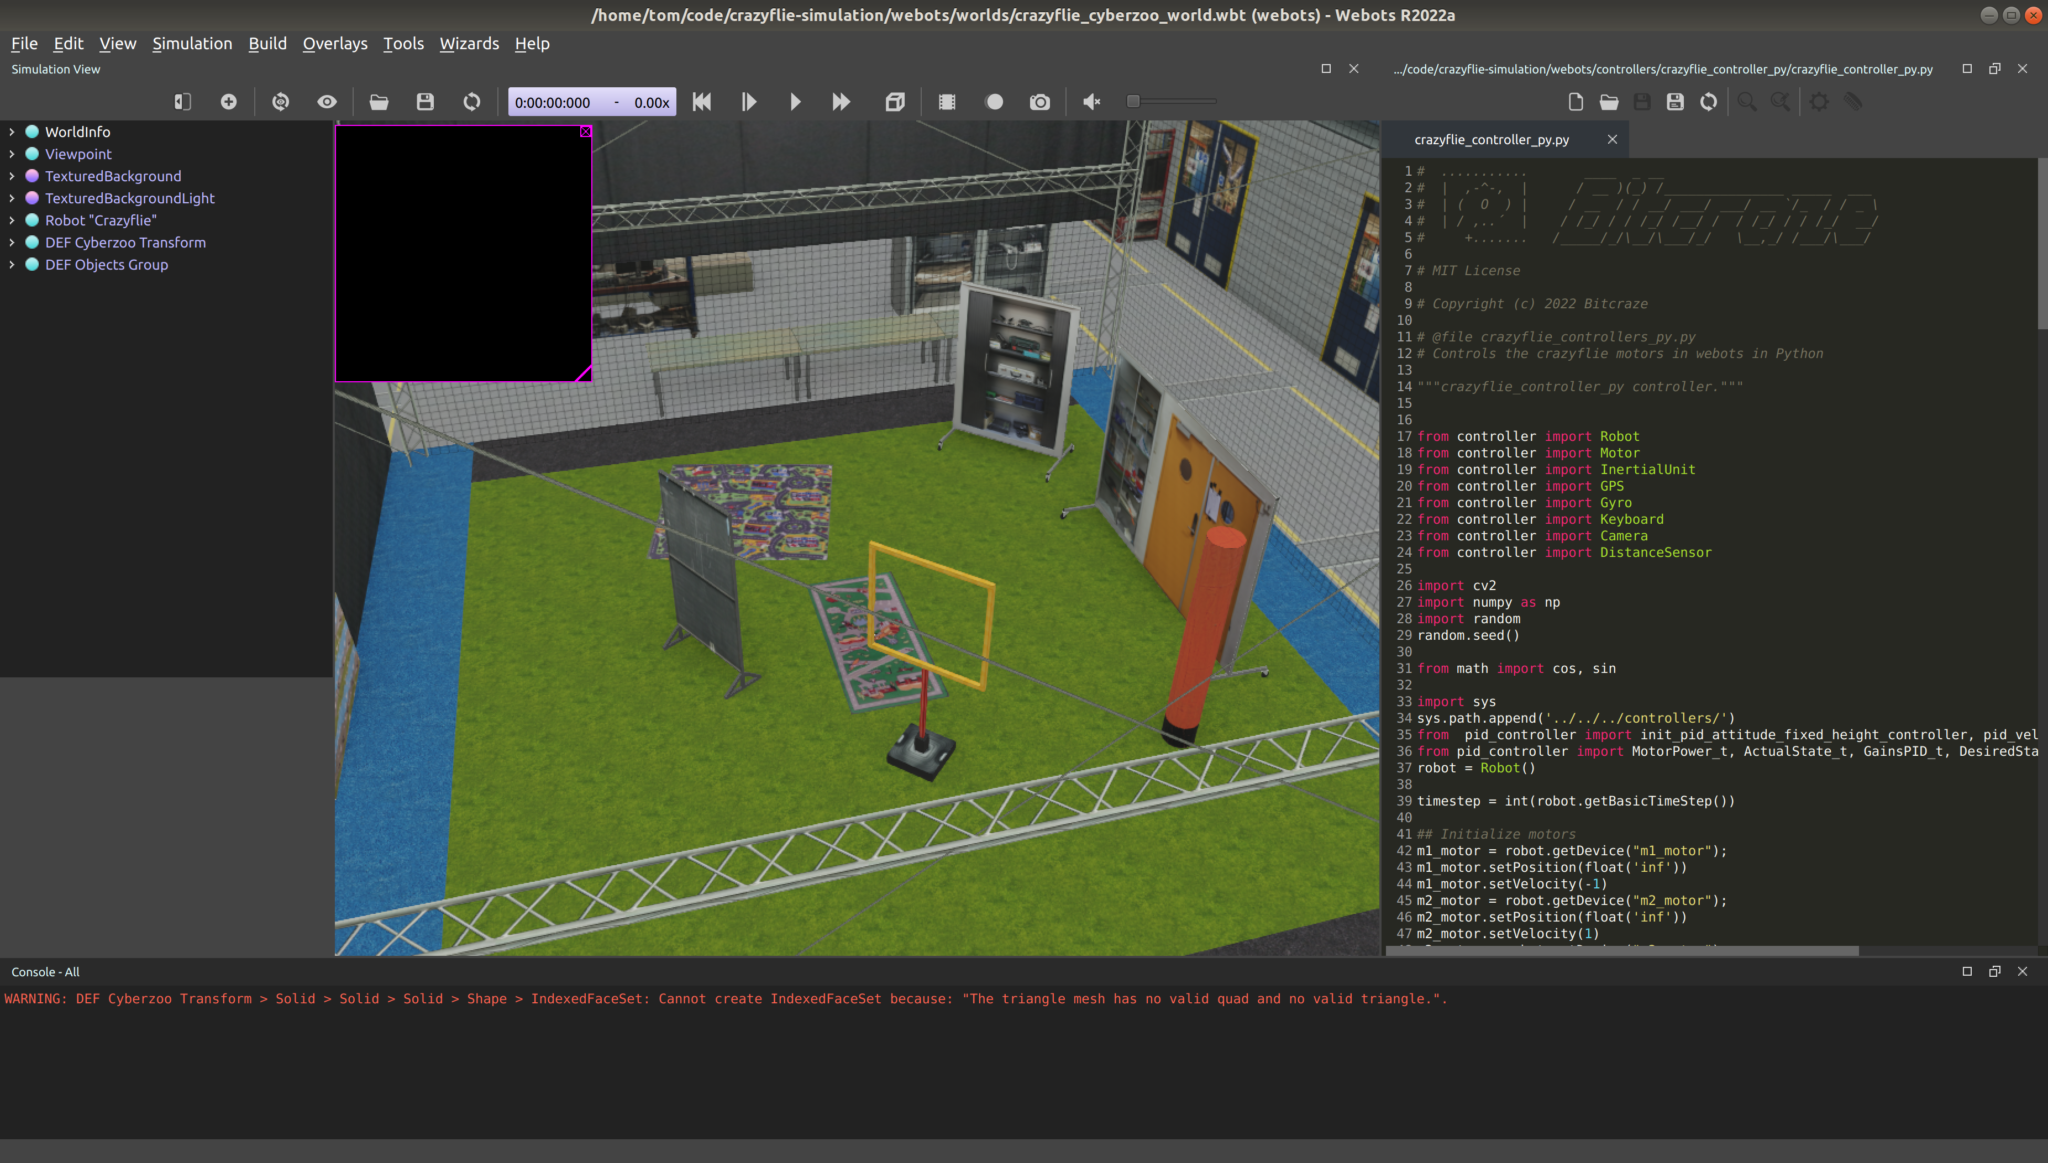Take a screenshot with the camera icon

[x=1040, y=102]
